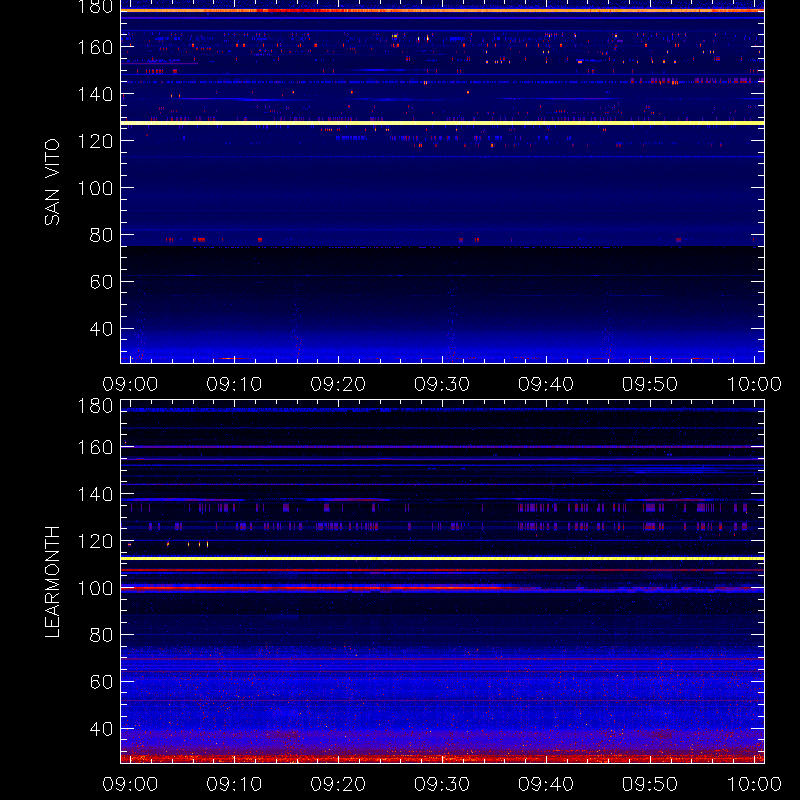Screen dimensions: 800x800
Task: Select the 80 label on the San Vito axis
Action: (101, 235)
